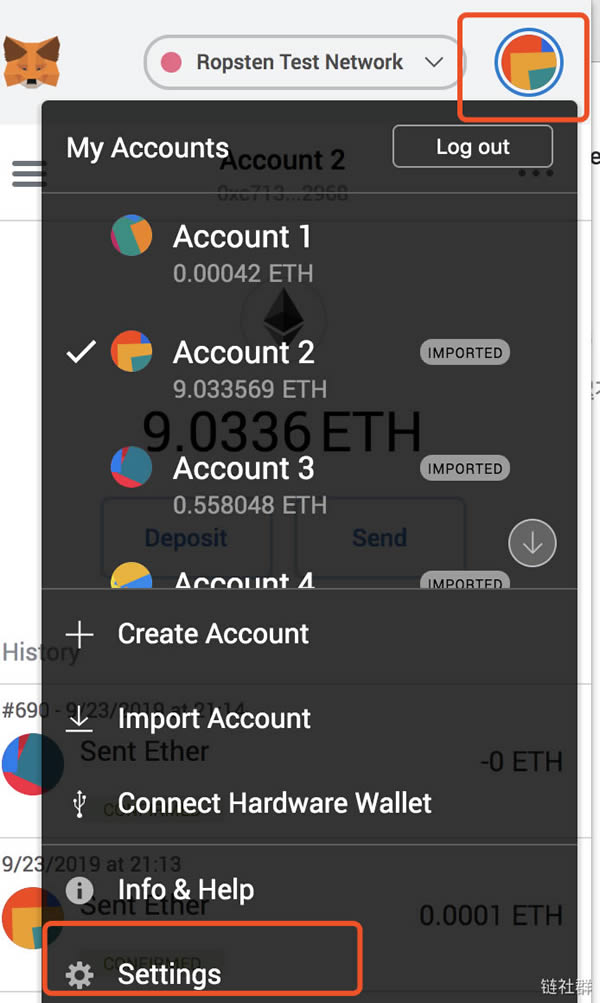Click Account 3's circular avatar
The height and width of the screenshot is (1003, 600).
pyautogui.click(x=131, y=467)
